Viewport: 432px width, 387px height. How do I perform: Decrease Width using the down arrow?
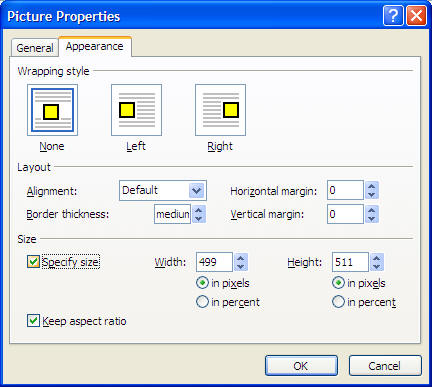pyautogui.click(x=241, y=267)
